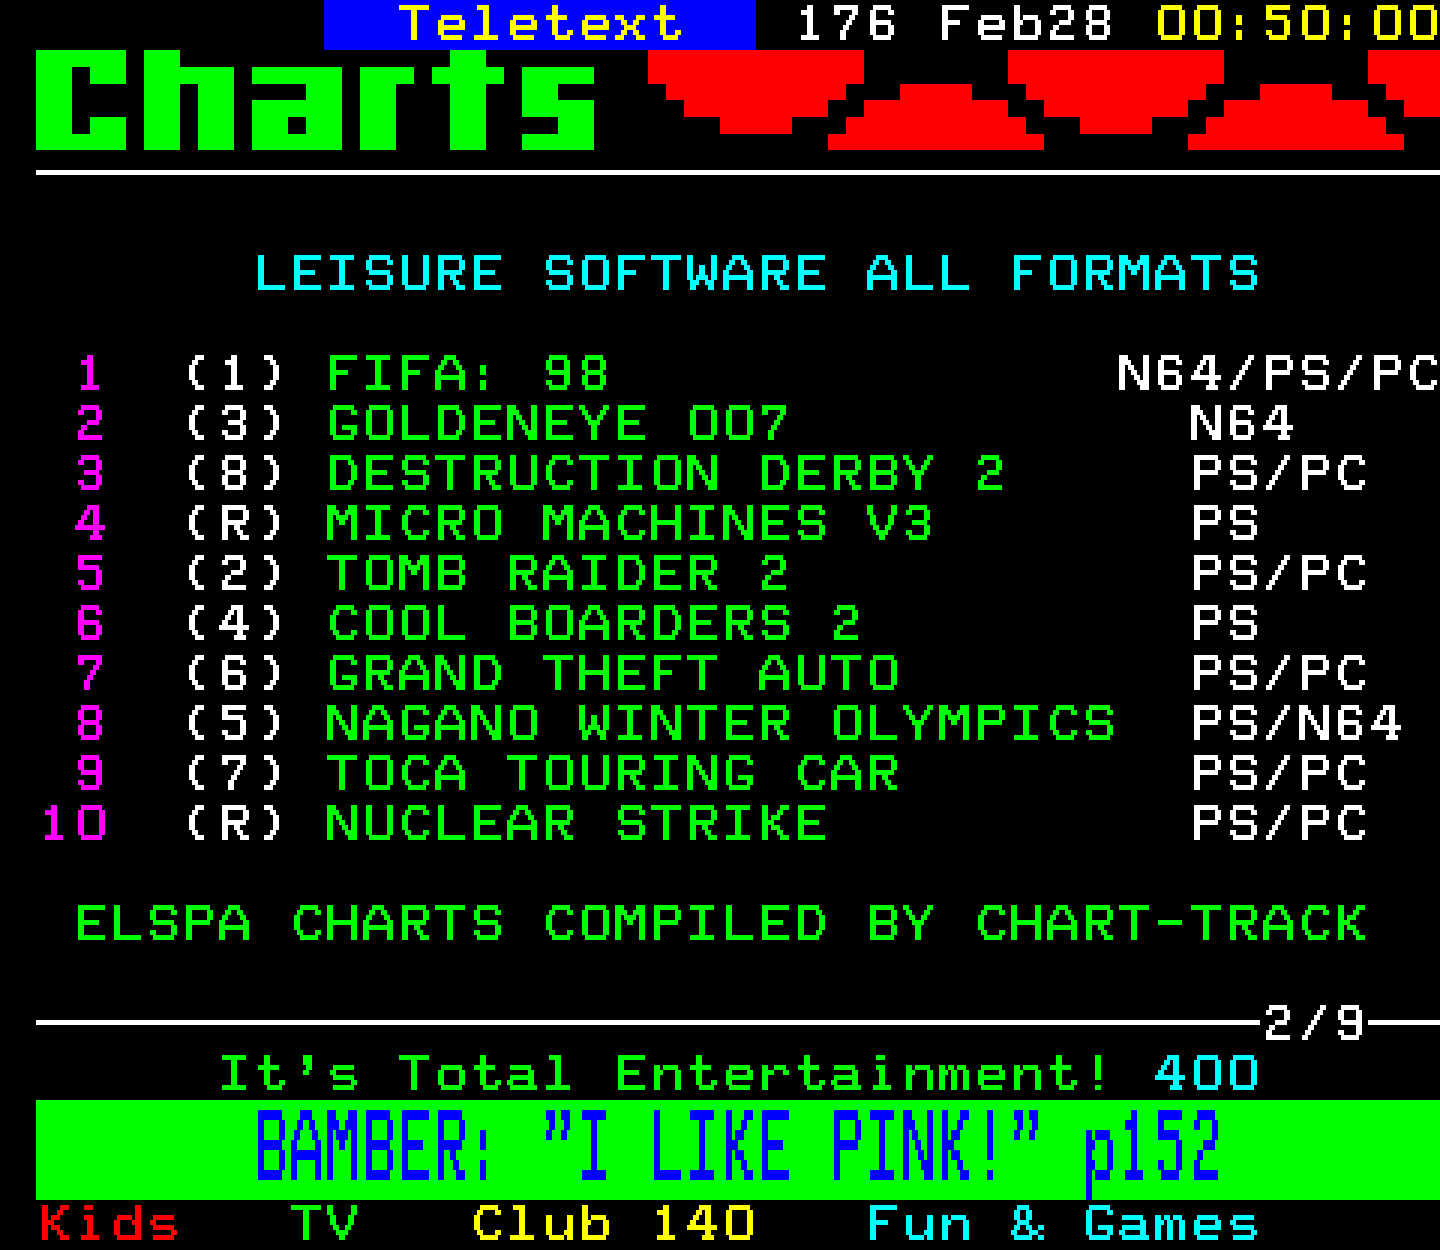Click the magenta rank number 10
This screenshot has height=1250, width=1440.
73,824
